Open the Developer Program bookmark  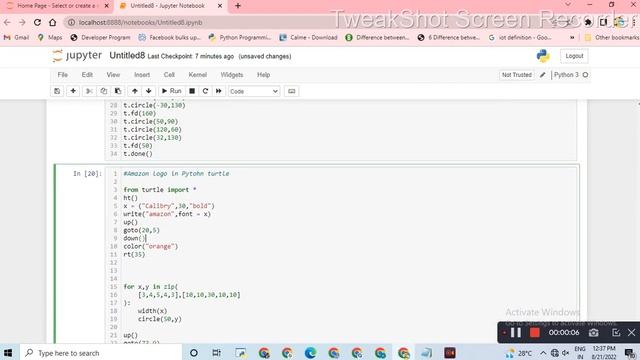[100, 38]
